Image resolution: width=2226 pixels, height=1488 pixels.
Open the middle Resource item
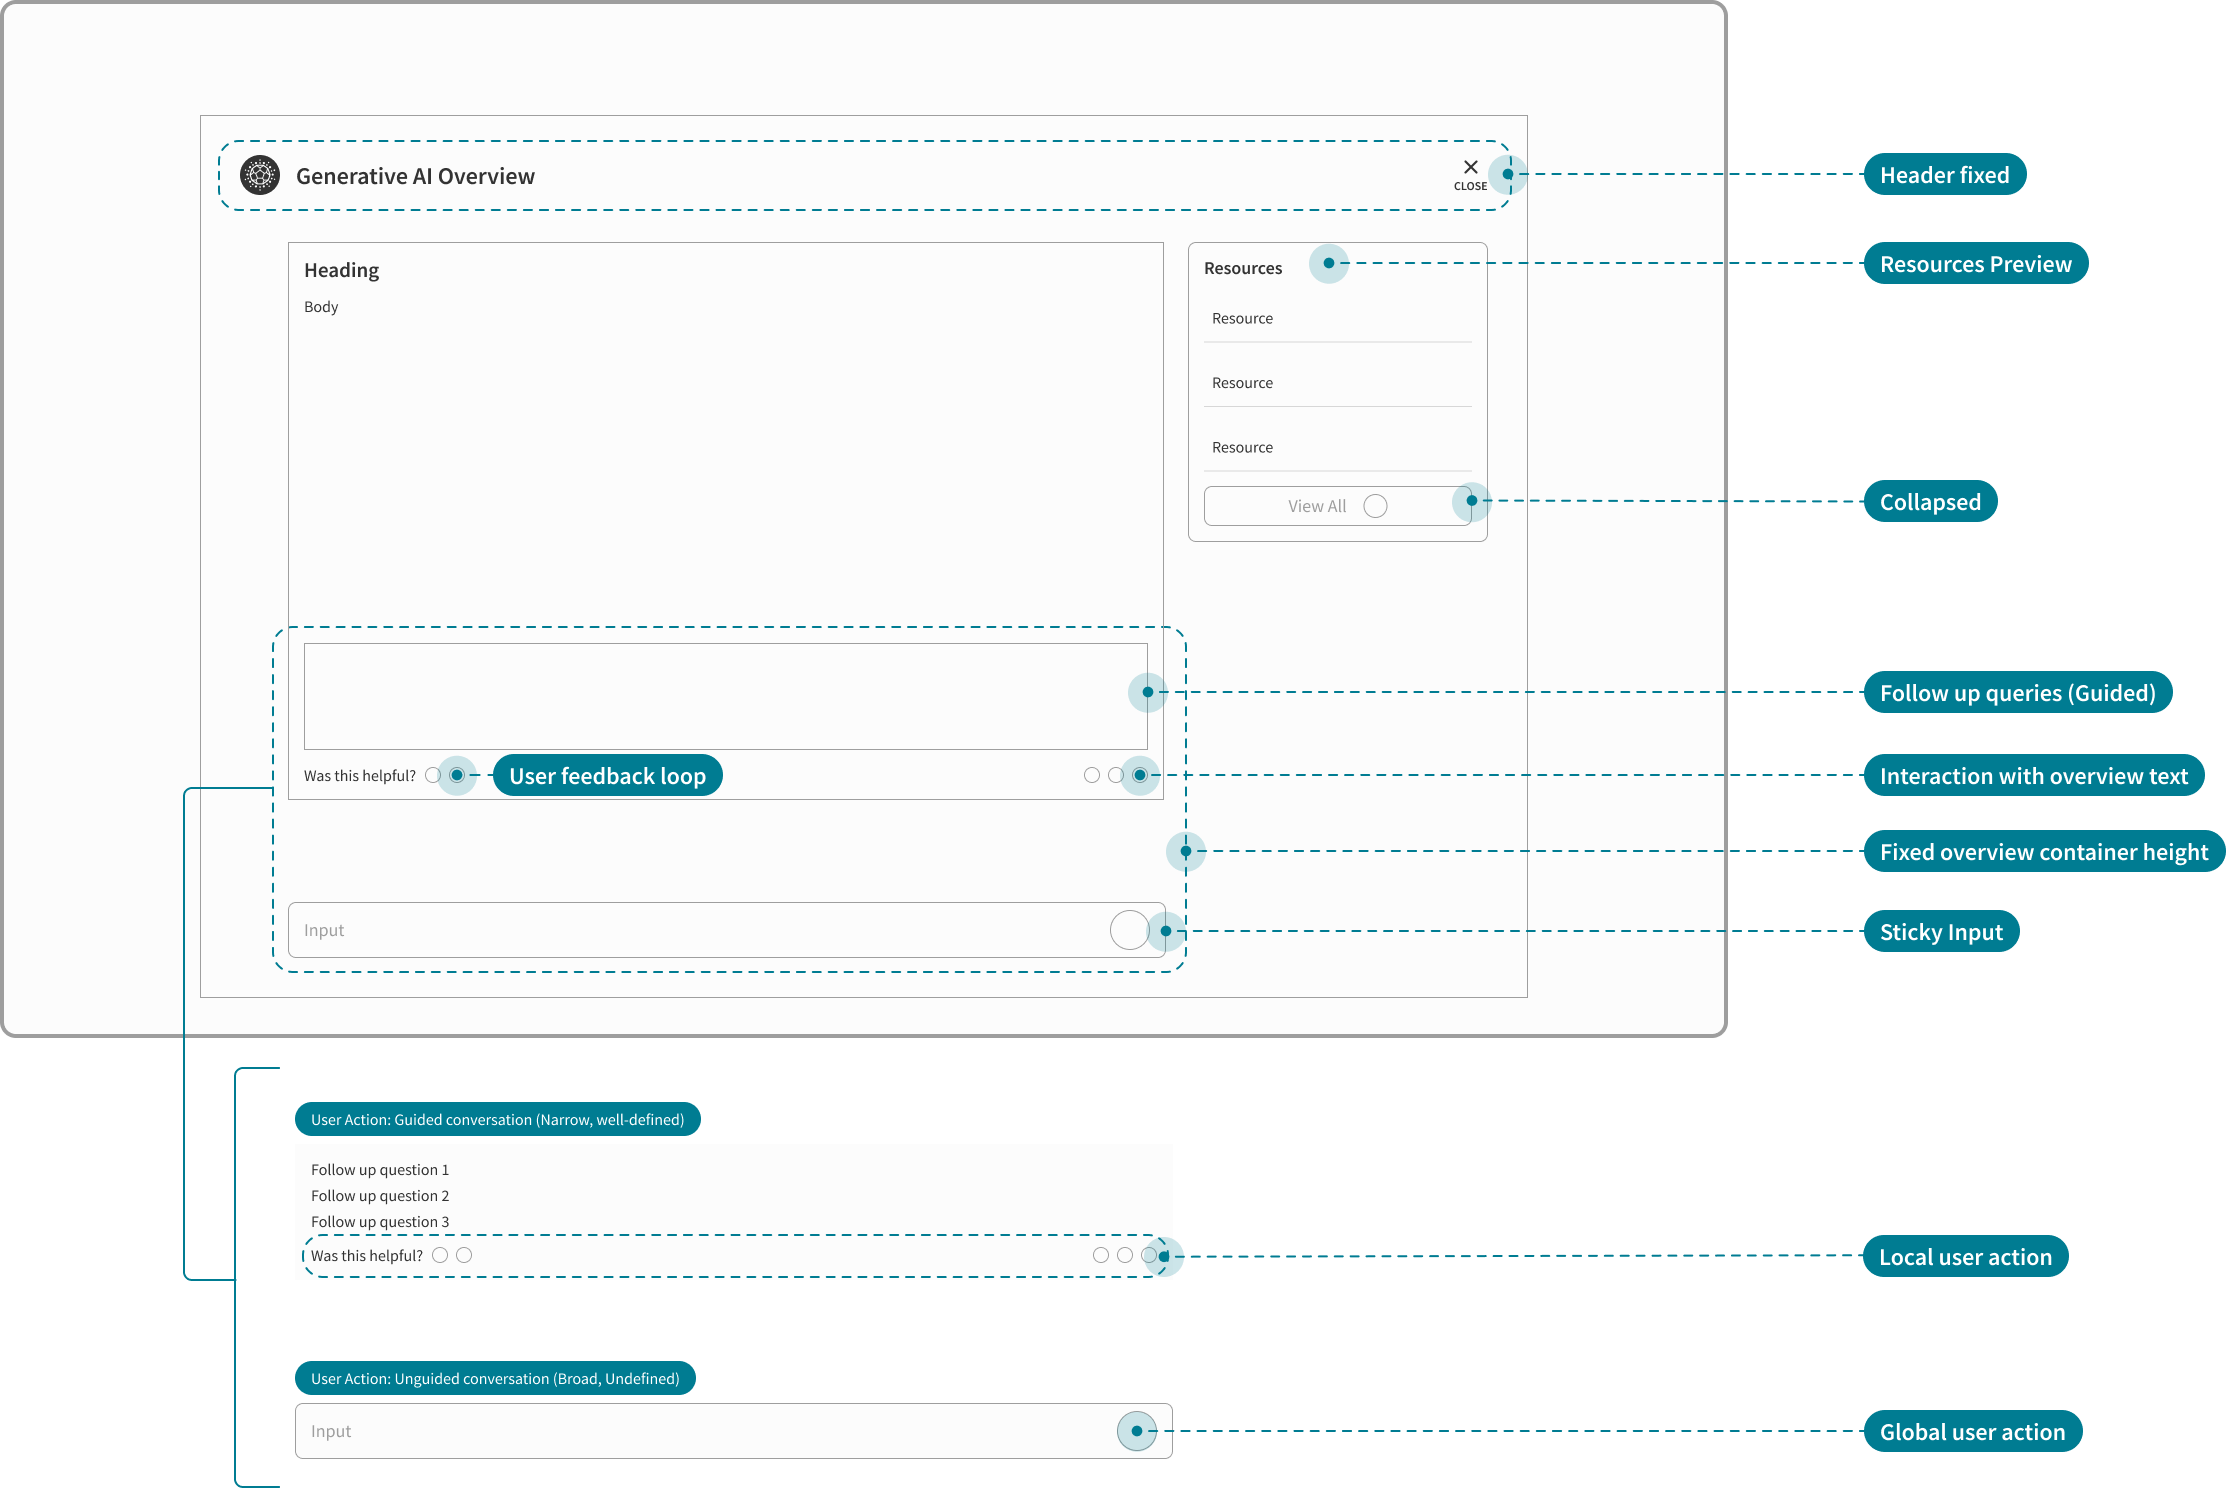click(1337, 383)
